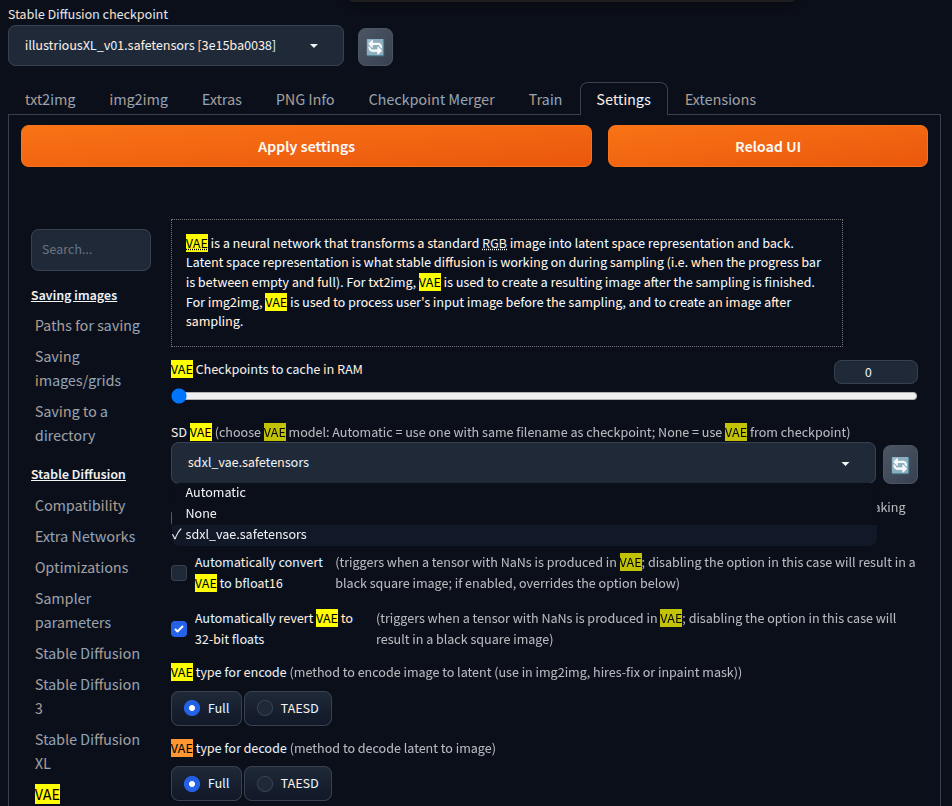Open Extra Networks settings

(85, 537)
